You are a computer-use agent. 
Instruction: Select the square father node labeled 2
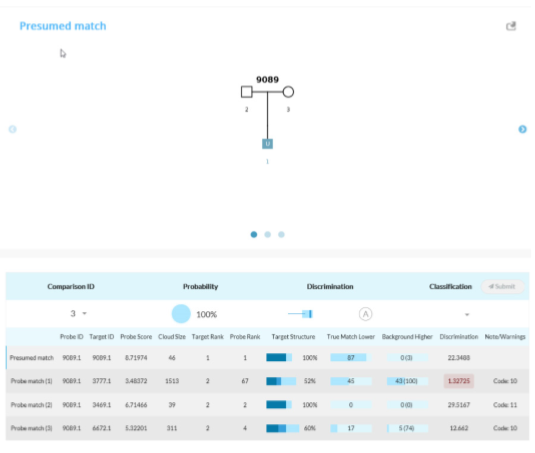[247, 92]
